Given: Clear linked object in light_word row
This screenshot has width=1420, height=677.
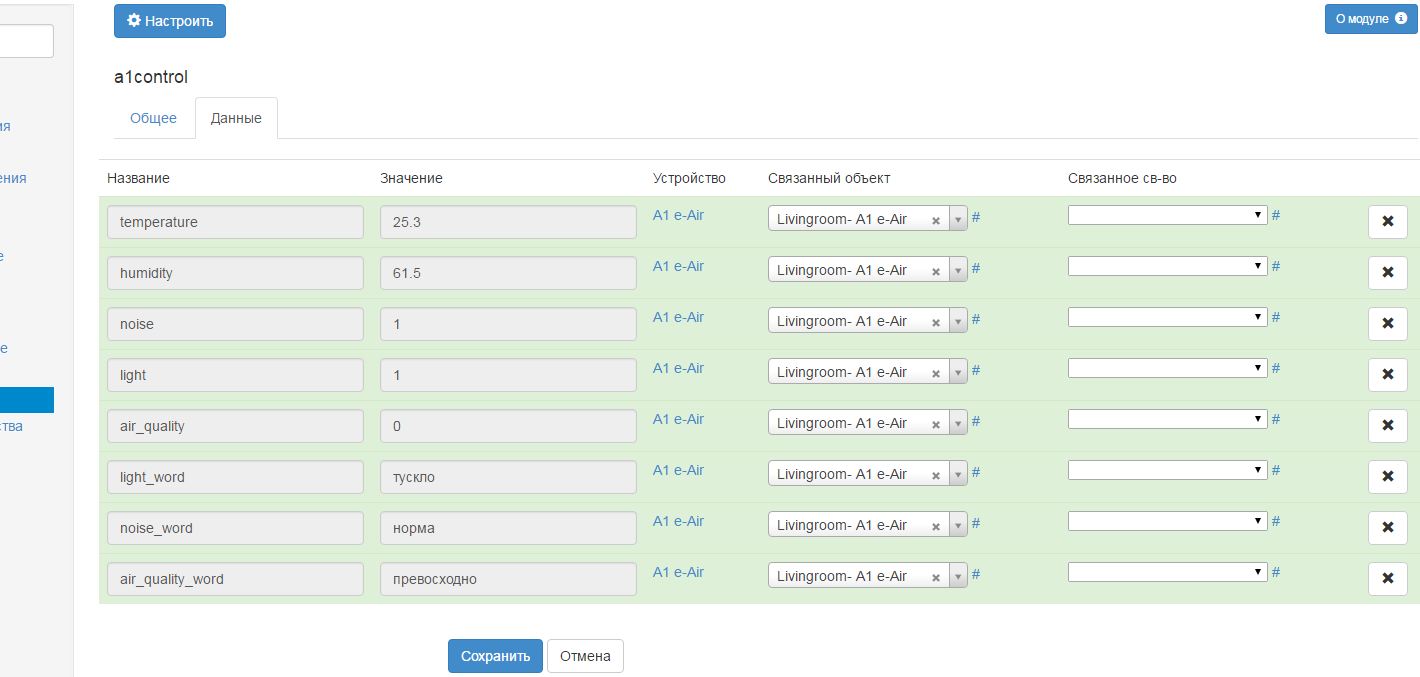Looking at the screenshot, I should click(x=936, y=476).
